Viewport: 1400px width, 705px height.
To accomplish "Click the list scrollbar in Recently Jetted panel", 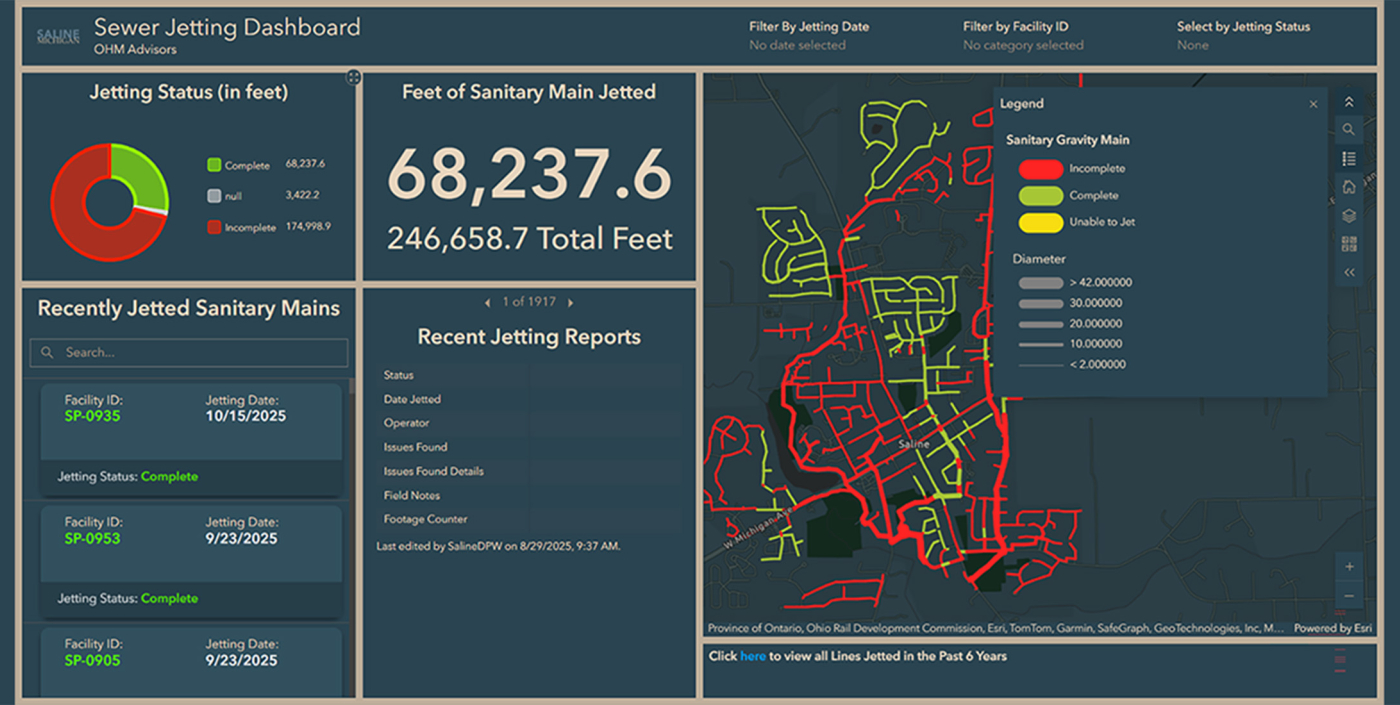I will click(352, 386).
